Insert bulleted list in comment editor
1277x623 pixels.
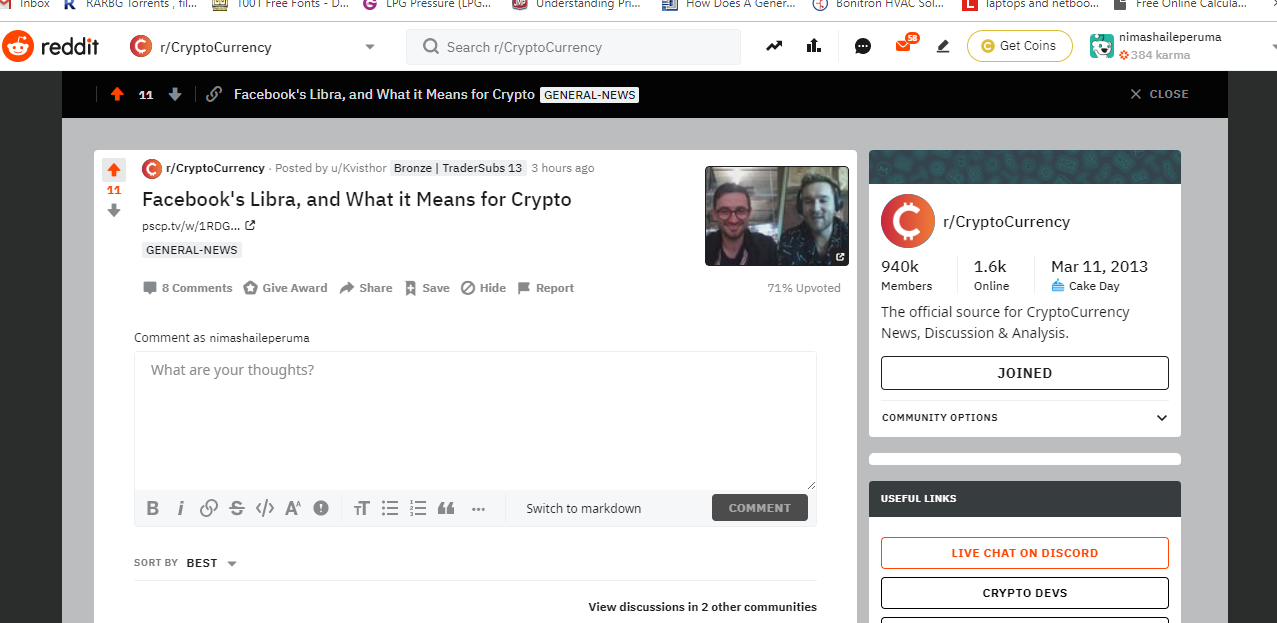[x=390, y=508]
